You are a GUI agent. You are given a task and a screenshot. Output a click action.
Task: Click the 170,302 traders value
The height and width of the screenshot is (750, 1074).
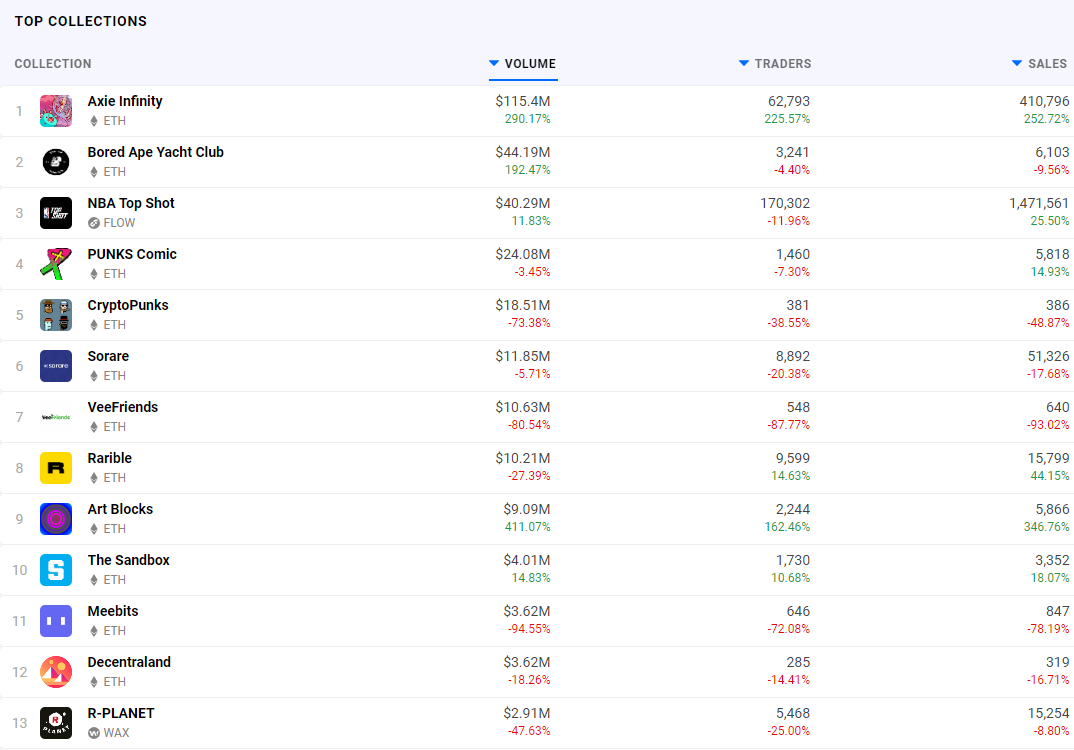pos(785,203)
